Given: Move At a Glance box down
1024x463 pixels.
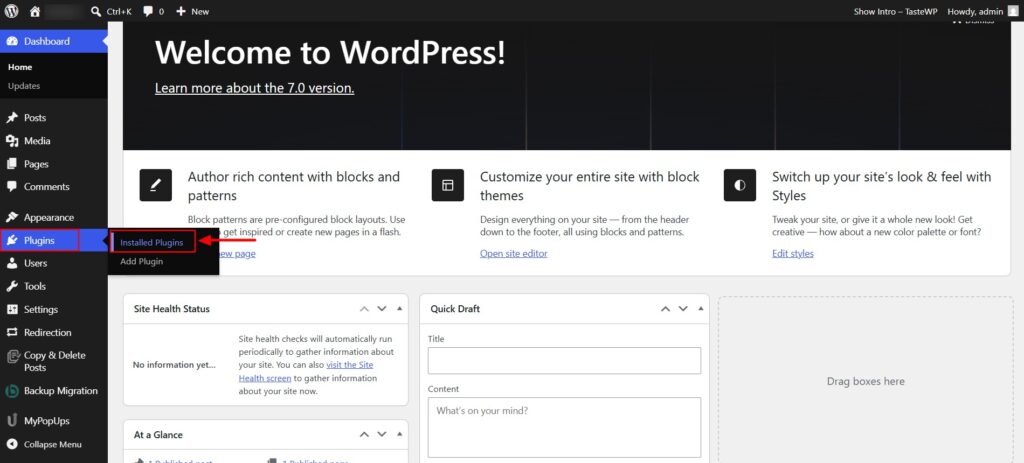Looking at the screenshot, I should [382, 434].
